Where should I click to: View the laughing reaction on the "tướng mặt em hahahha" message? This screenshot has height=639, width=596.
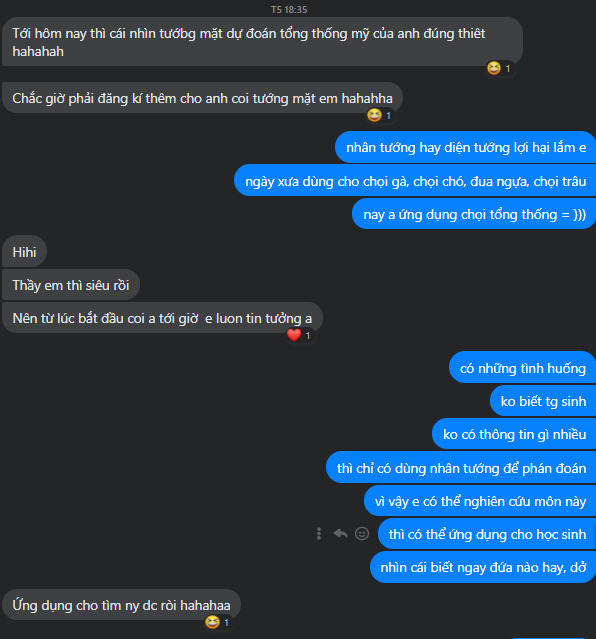(379, 115)
